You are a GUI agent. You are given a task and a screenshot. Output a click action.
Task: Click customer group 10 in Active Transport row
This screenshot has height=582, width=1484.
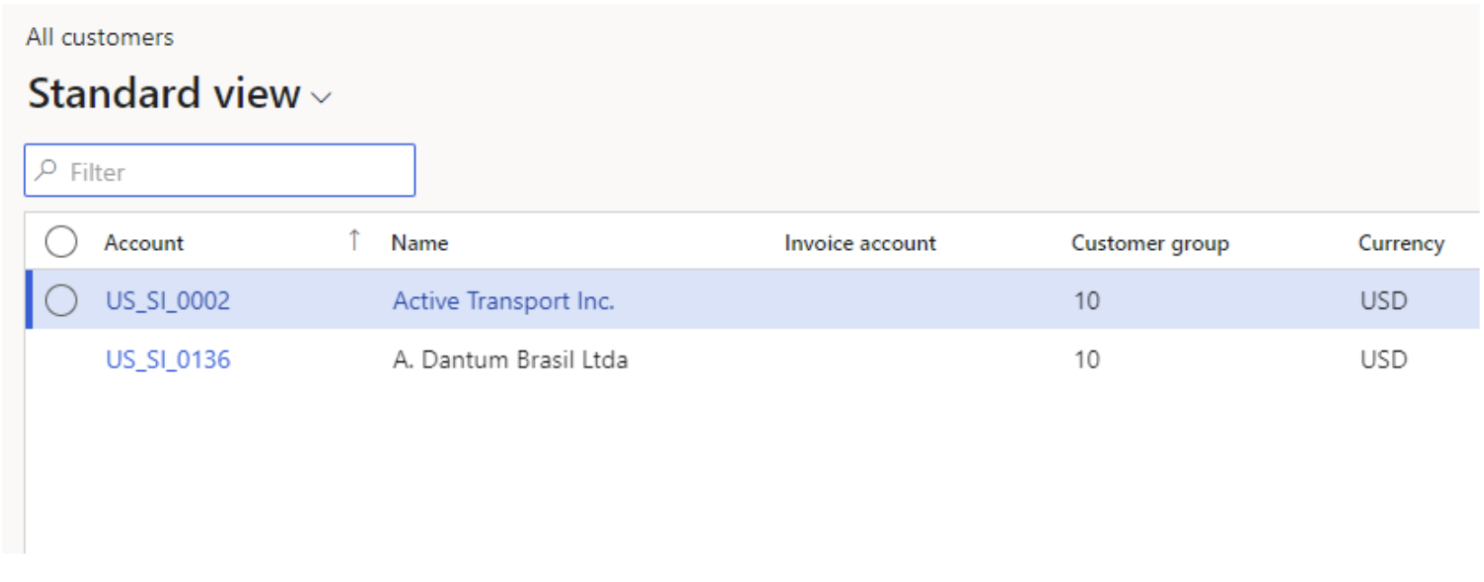pyautogui.click(x=1086, y=301)
